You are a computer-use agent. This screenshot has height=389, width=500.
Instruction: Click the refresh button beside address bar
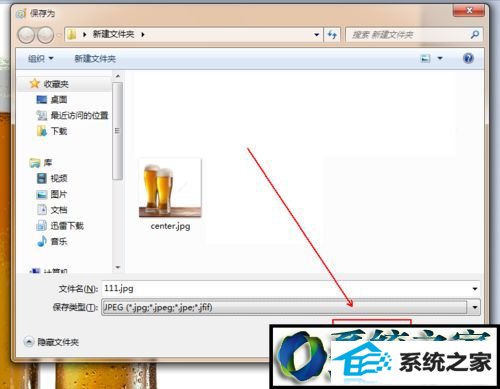[x=332, y=34]
